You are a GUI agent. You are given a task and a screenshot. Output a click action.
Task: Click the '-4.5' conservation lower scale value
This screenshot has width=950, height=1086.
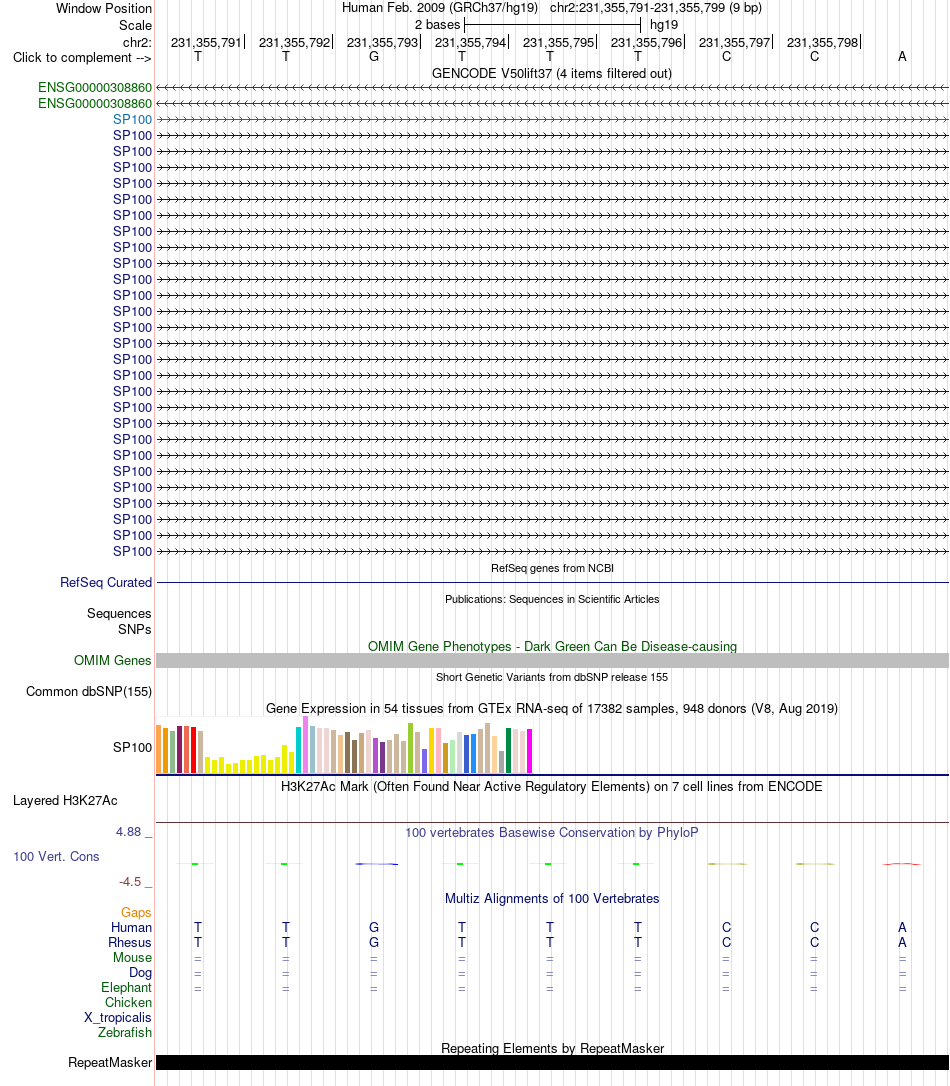click(x=129, y=882)
